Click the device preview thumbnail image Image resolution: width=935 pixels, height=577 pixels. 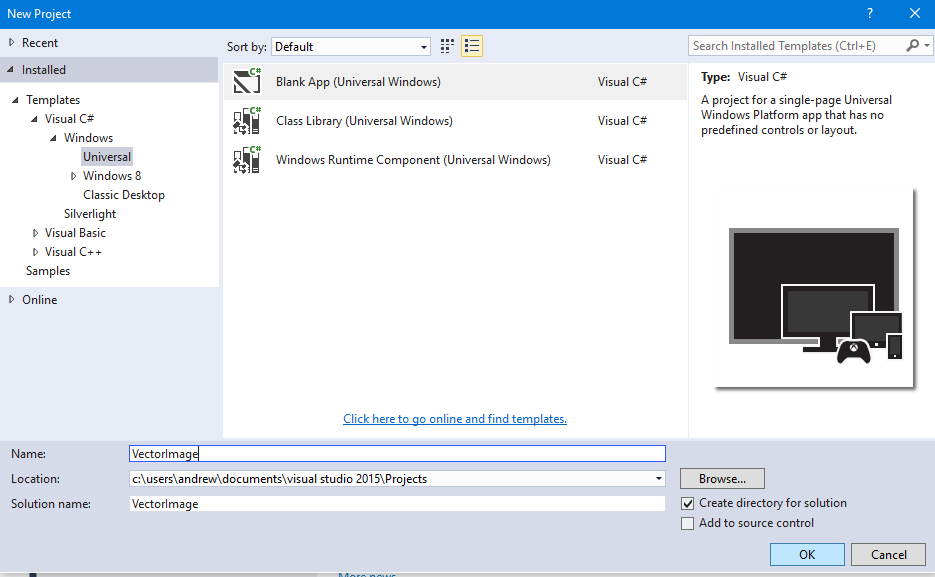pyautogui.click(x=815, y=288)
